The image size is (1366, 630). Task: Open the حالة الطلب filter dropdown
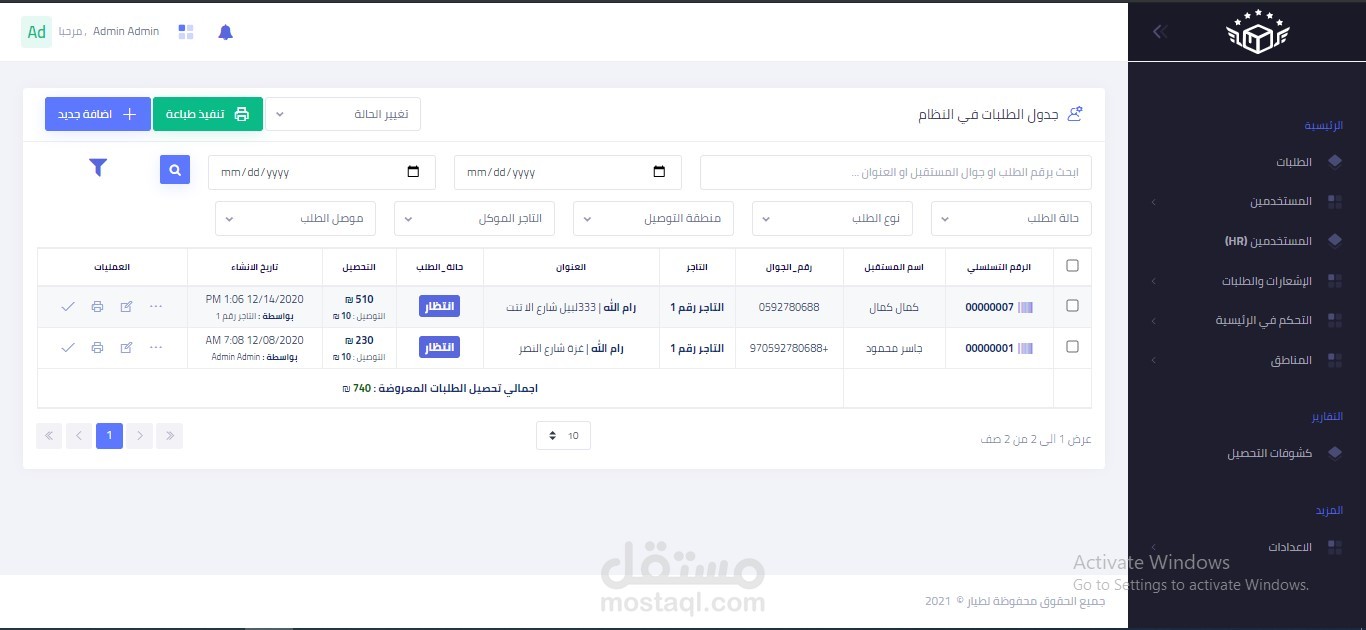(x=1011, y=219)
